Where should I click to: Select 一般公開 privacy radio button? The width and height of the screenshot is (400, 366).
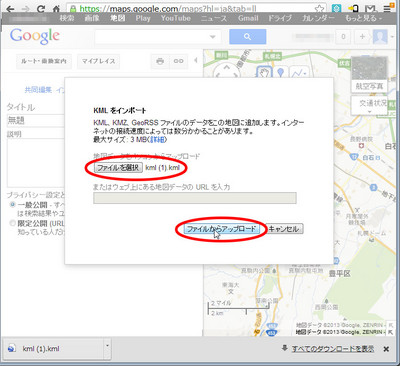click(x=13, y=204)
